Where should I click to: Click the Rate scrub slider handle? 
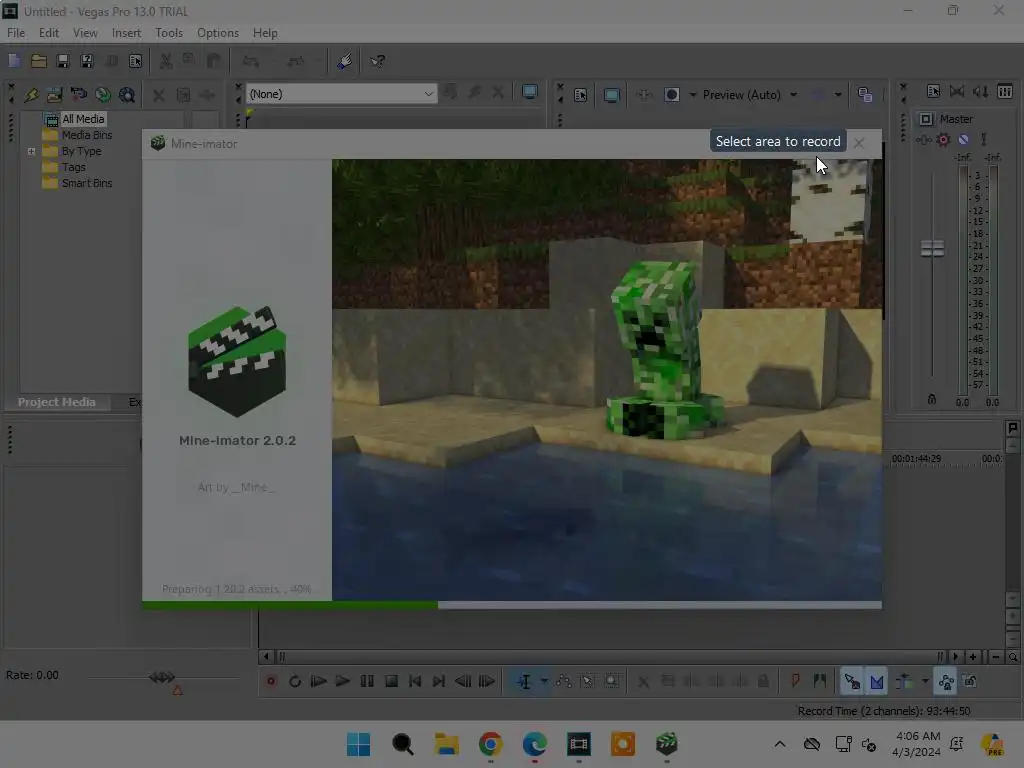tap(162, 677)
